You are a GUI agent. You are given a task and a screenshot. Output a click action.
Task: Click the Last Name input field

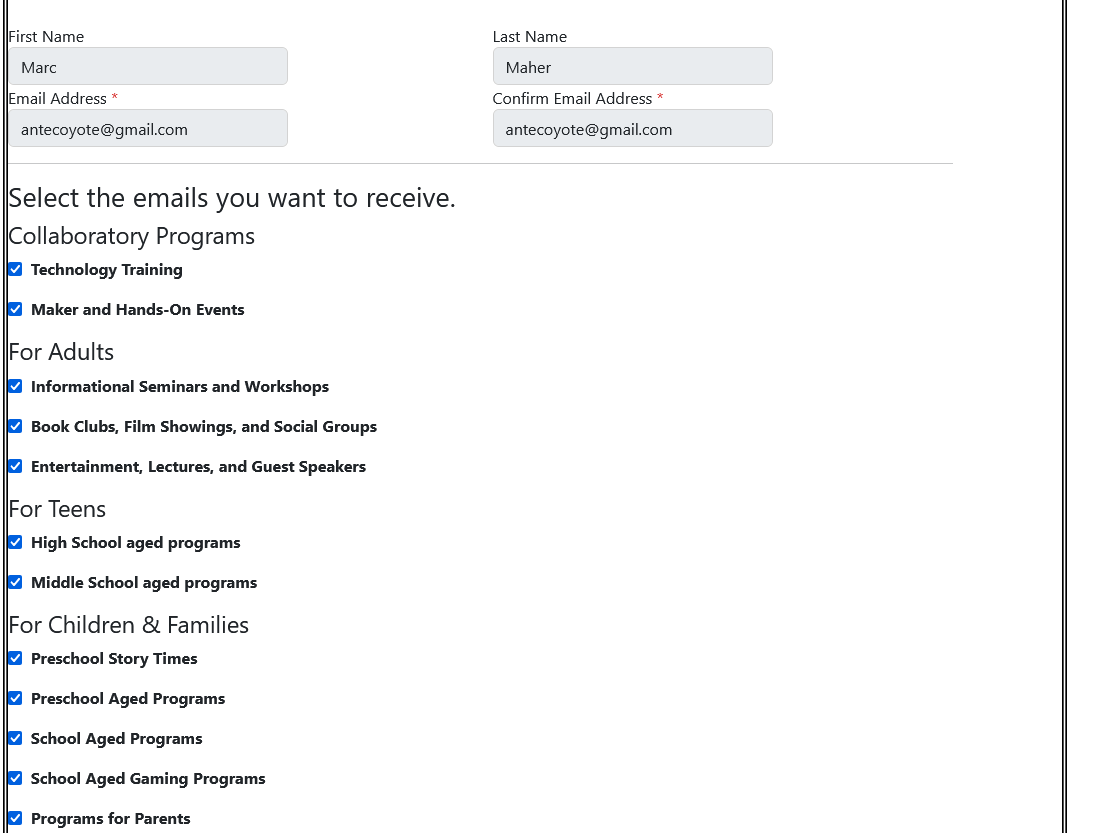632,67
